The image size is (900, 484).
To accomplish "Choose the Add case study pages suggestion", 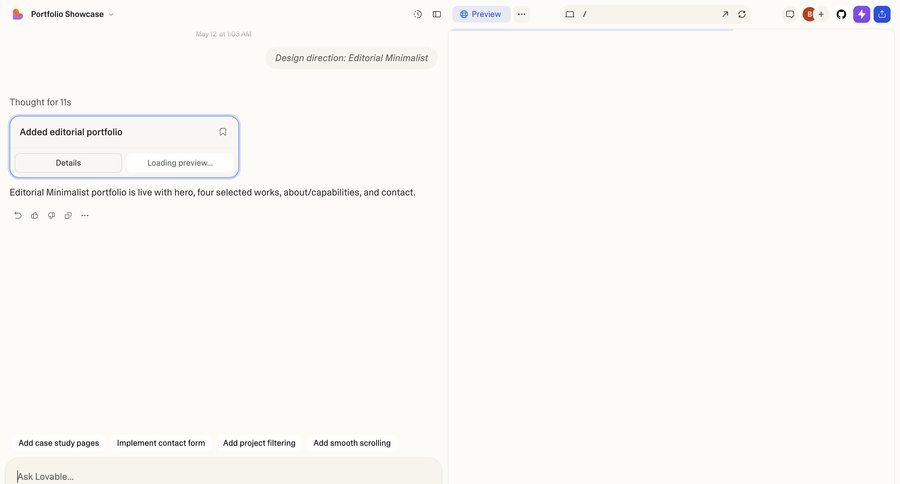I will tap(59, 443).
